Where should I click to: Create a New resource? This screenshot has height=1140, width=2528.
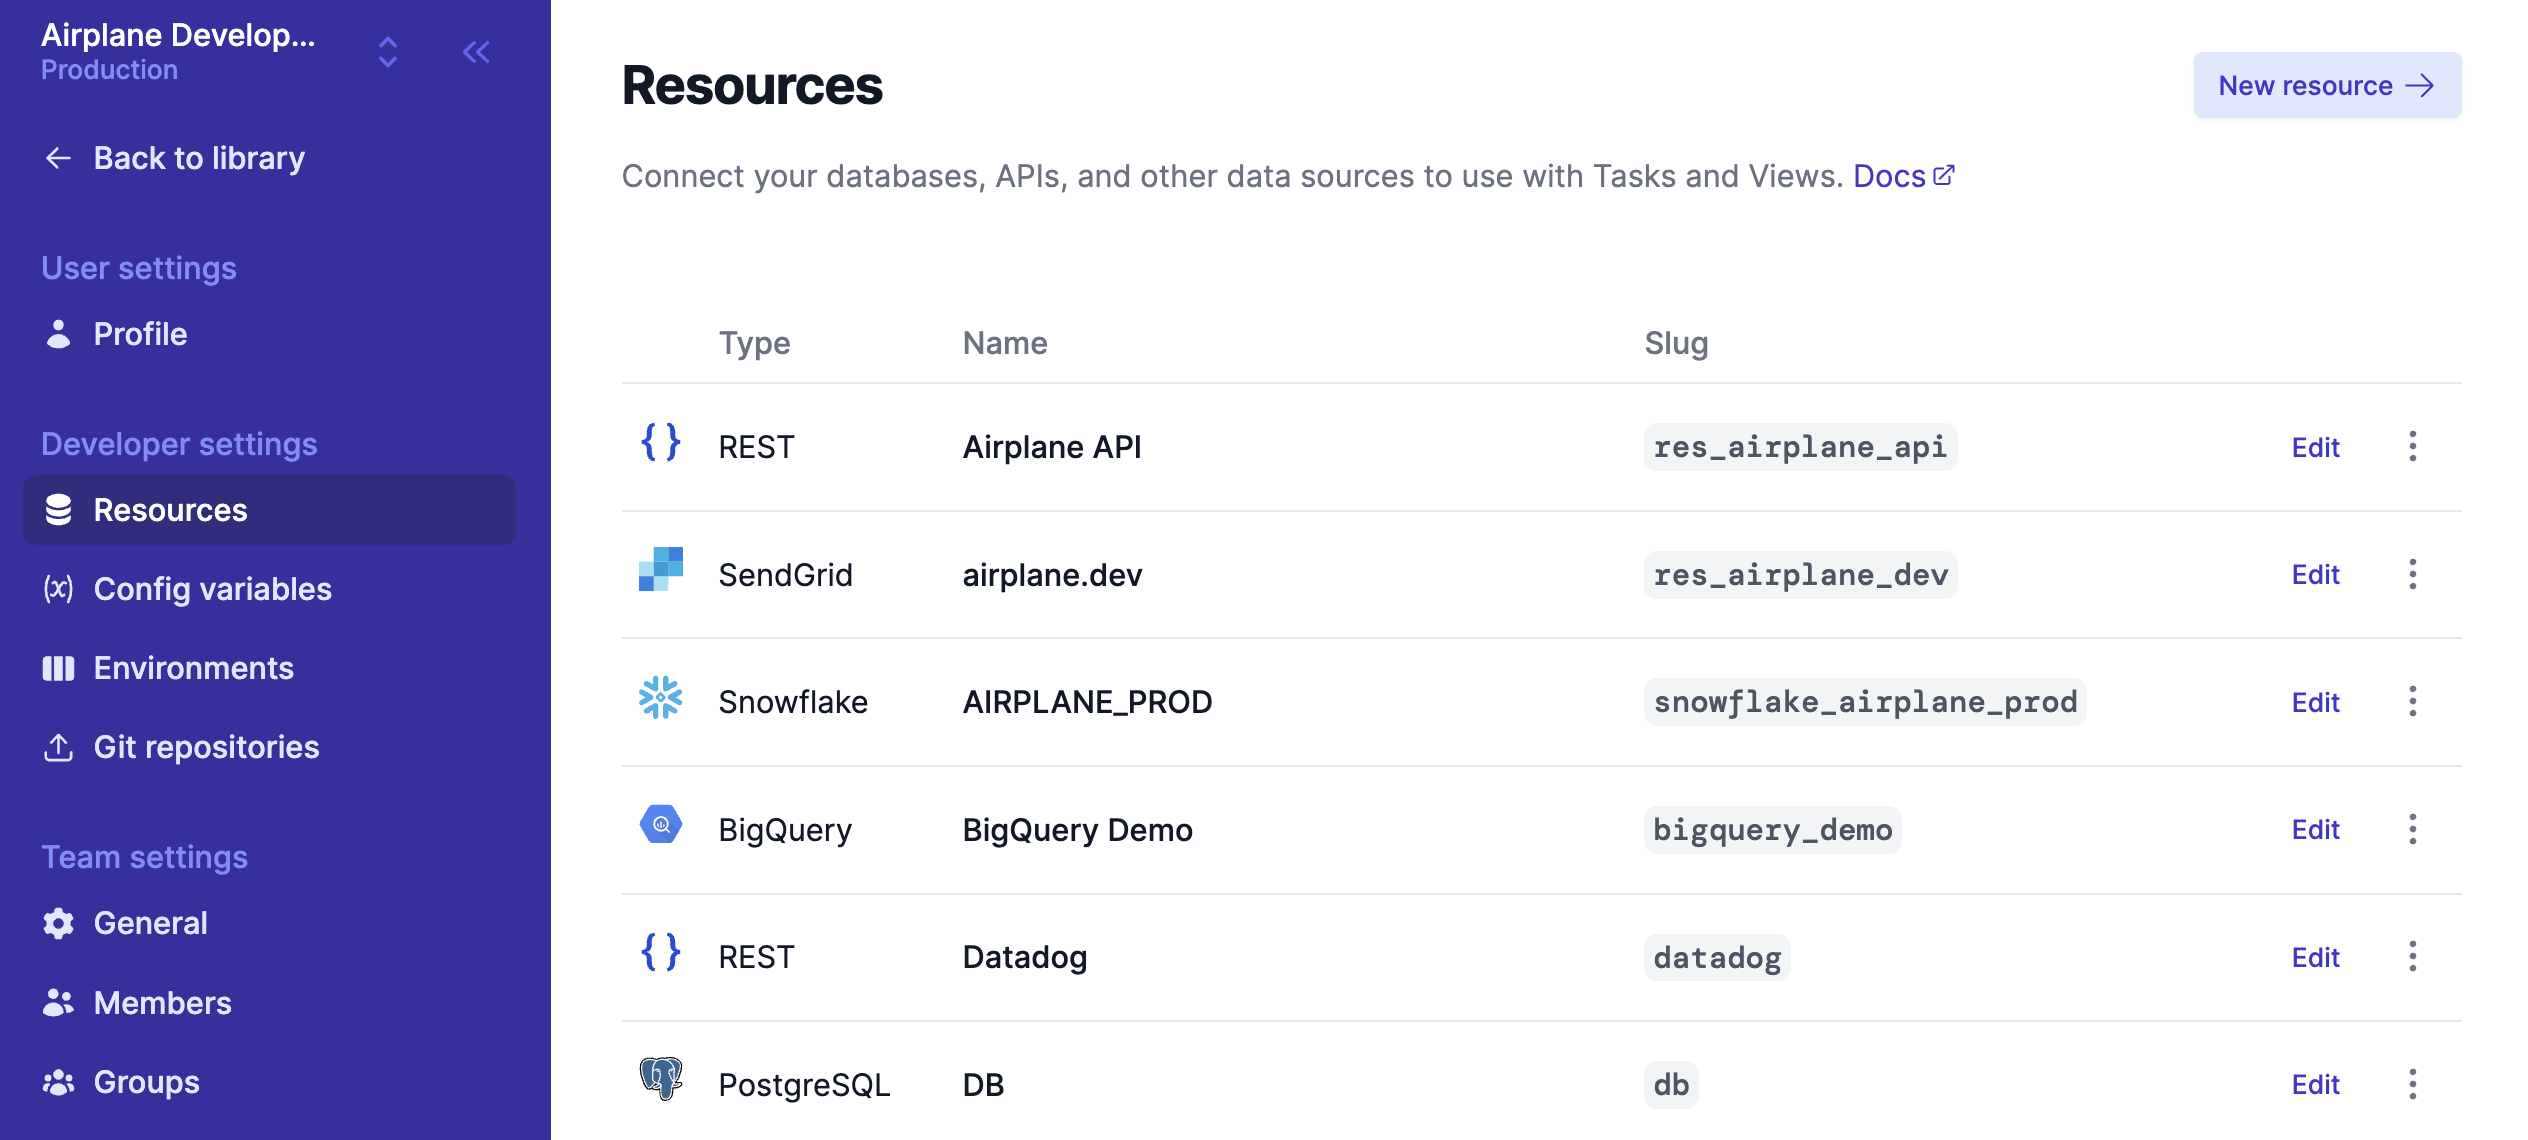pyautogui.click(x=2327, y=85)
